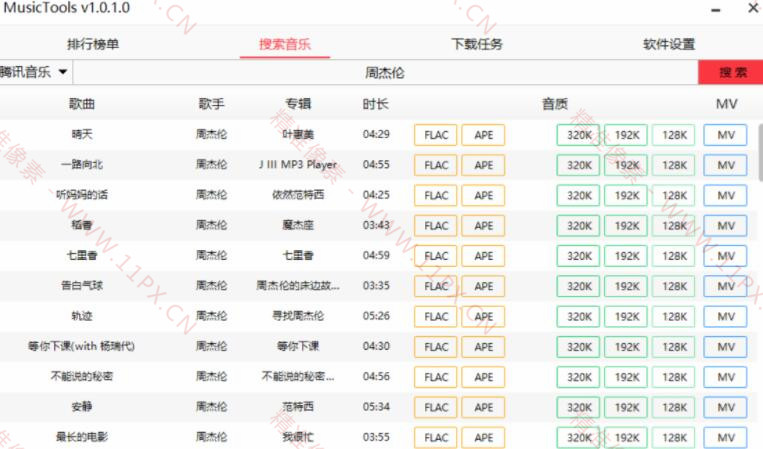Viewport: 763px width, 449px height.
Task: Open the 排行榜单 tab
Action: coord(93,44)
